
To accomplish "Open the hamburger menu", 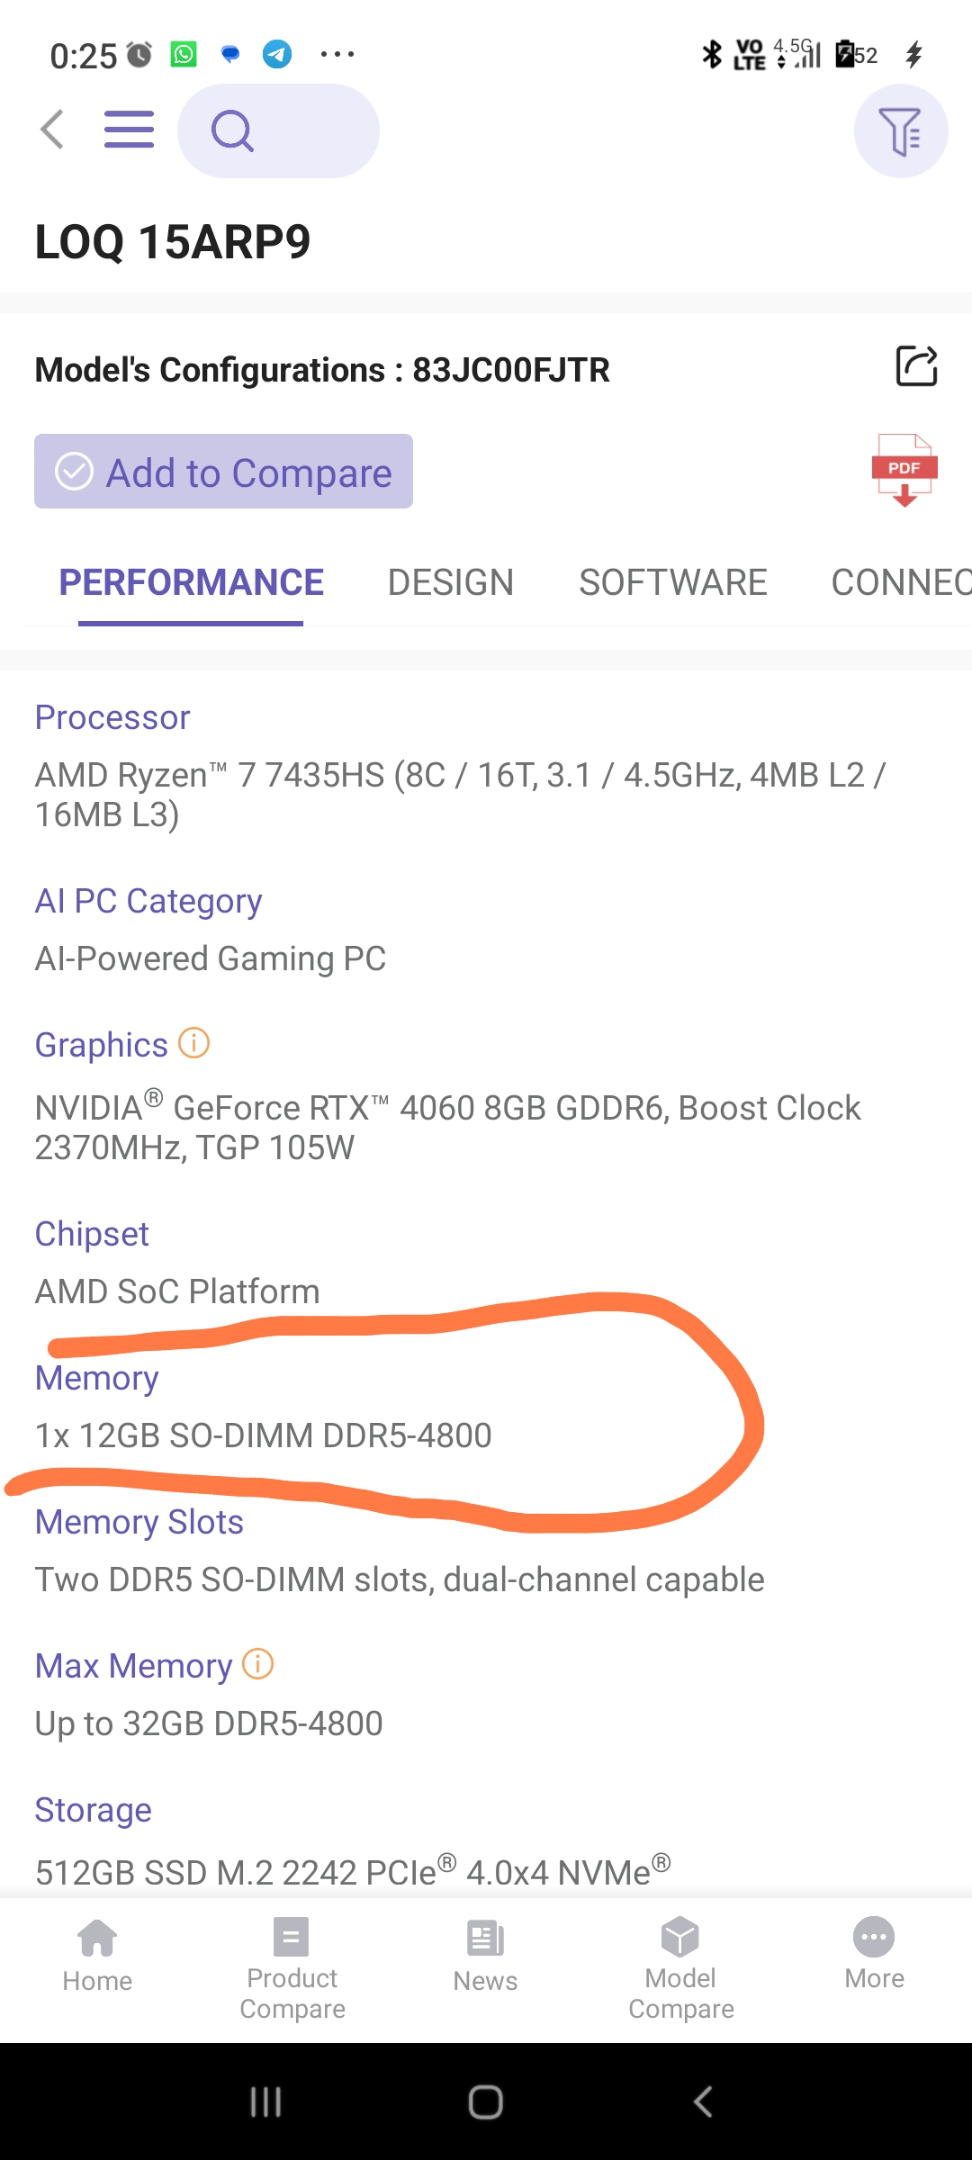I will 129,130.
